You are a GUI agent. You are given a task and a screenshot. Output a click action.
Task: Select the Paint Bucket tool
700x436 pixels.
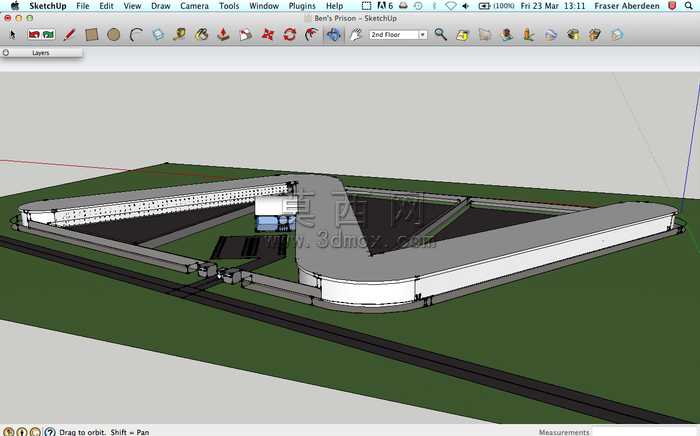tap(201, 34)
